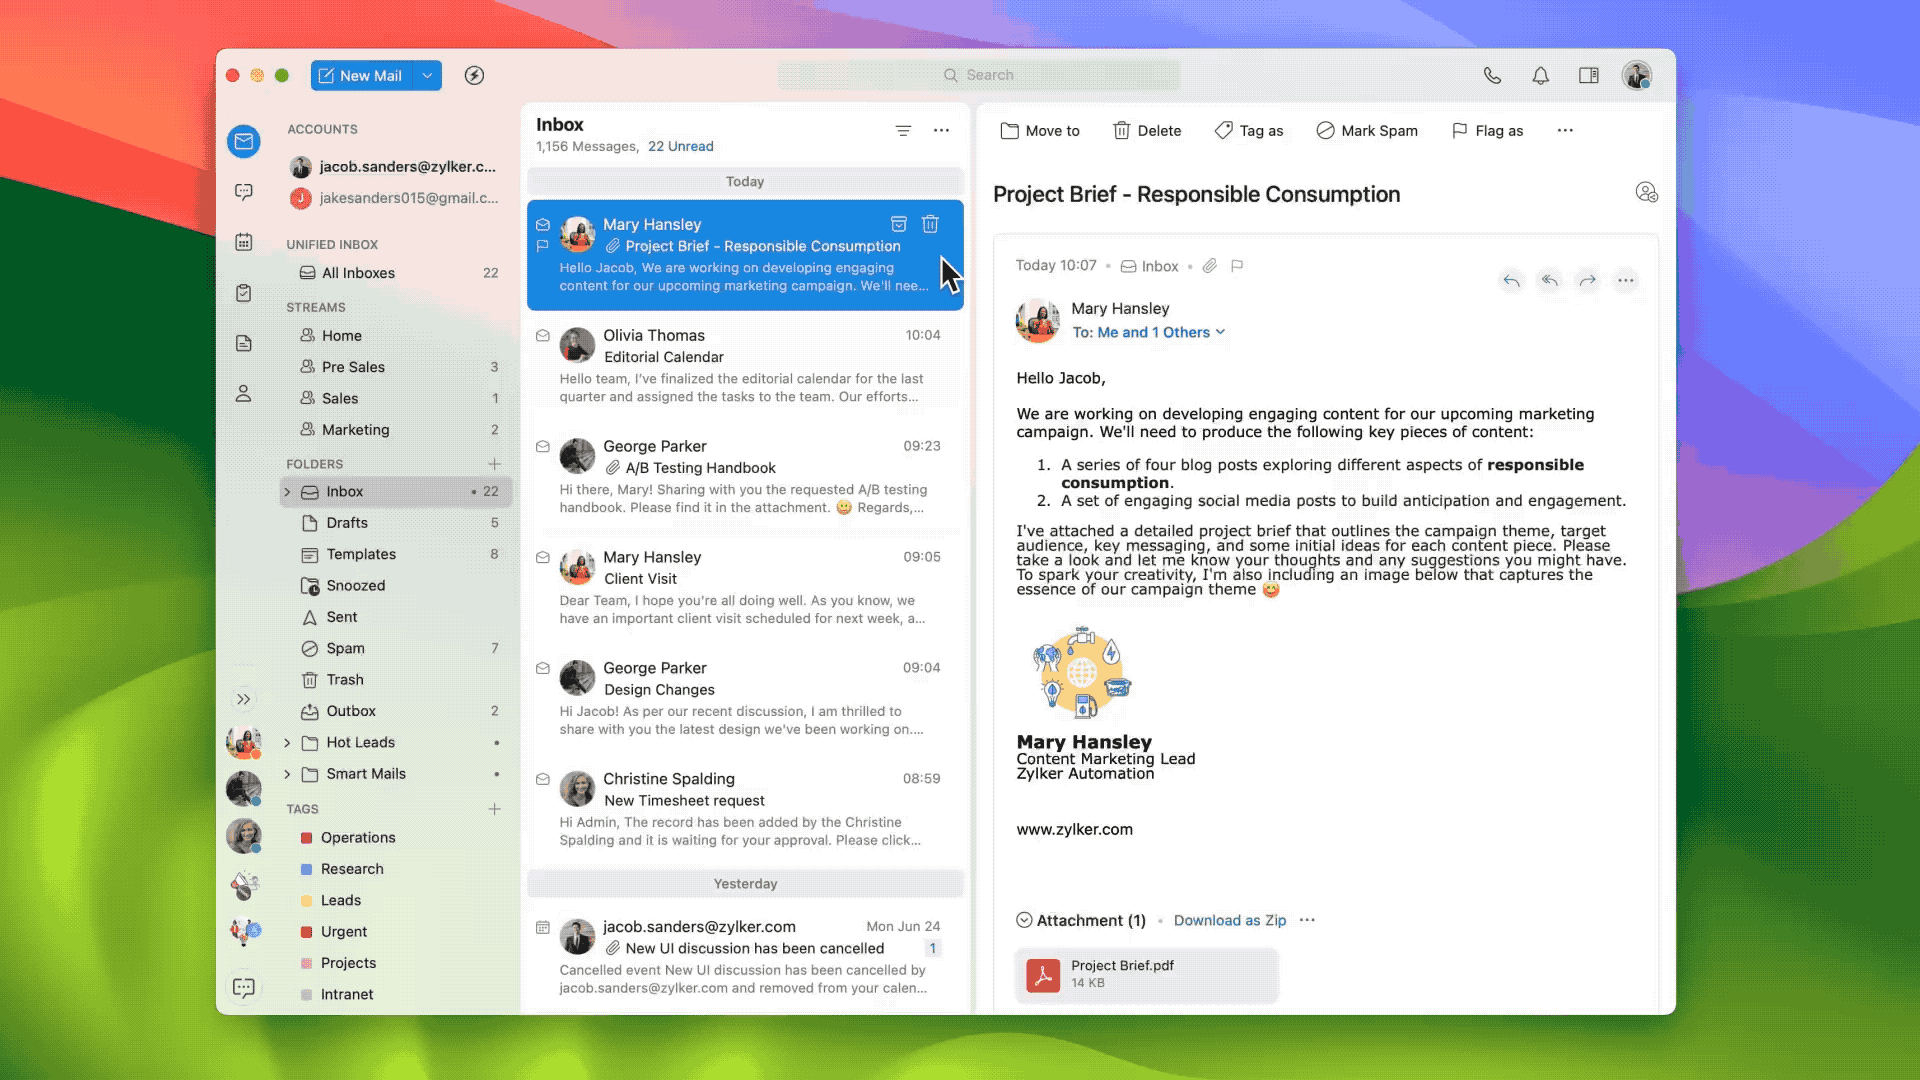Open the New Mail dropdown arrow
1920x1080 pixels.
pos(427,75)
